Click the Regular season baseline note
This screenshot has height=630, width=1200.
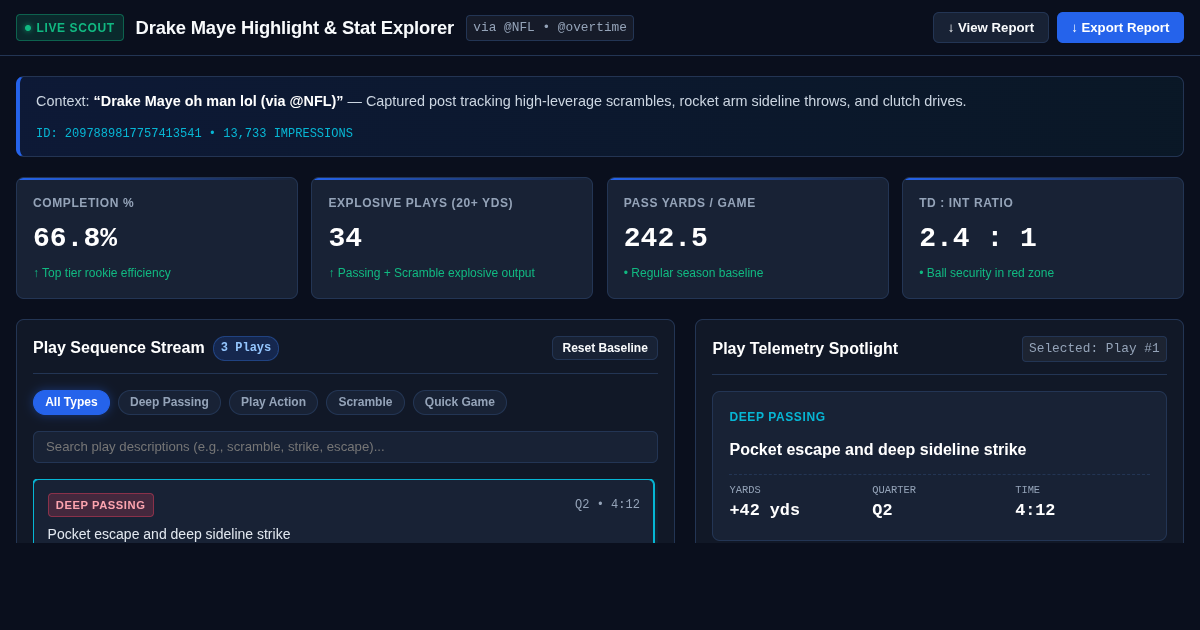tap(694, 273)
